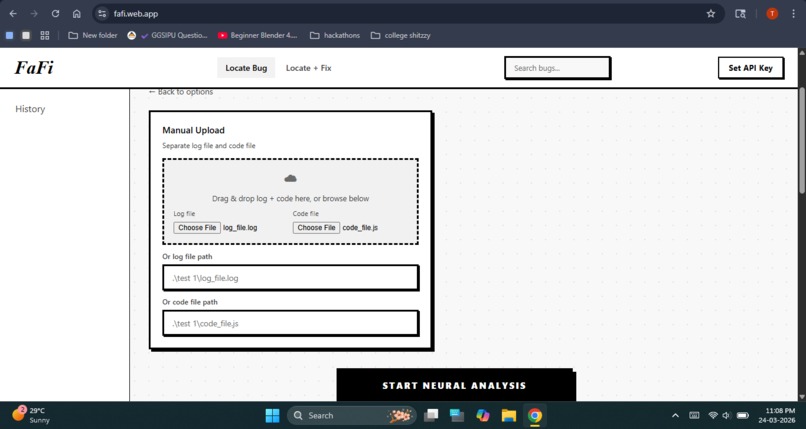
Task: Open the Chrome profile avatar
Action: pos(772,14)
